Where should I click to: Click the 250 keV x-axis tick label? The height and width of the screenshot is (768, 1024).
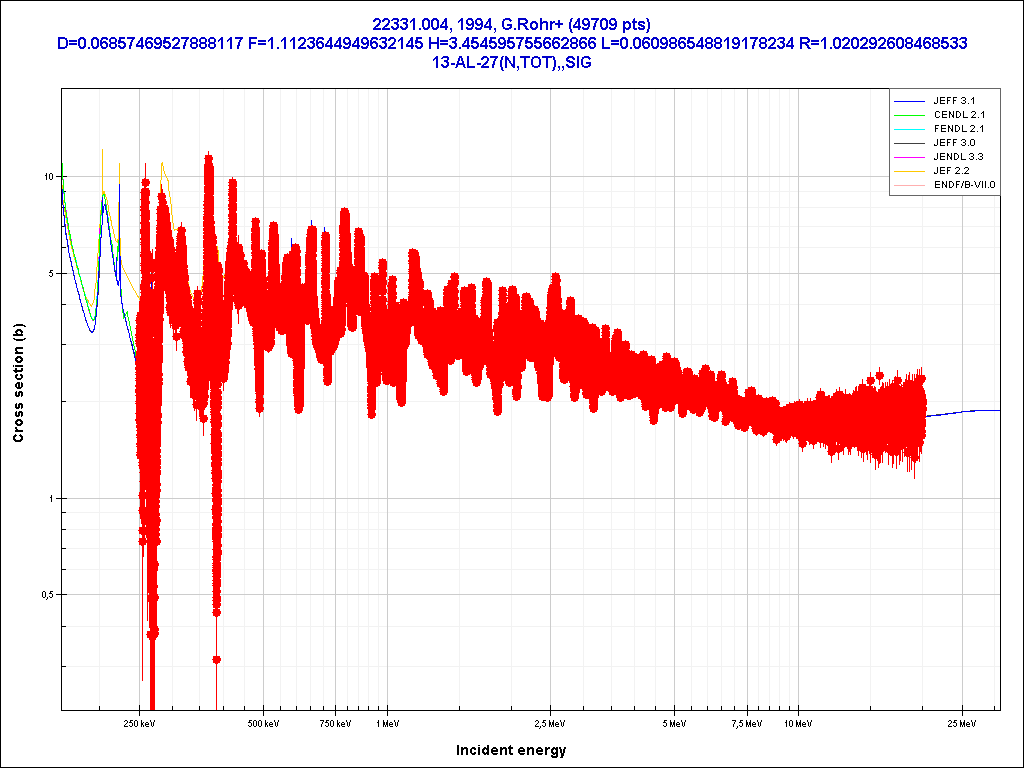[x=139, y=723]
